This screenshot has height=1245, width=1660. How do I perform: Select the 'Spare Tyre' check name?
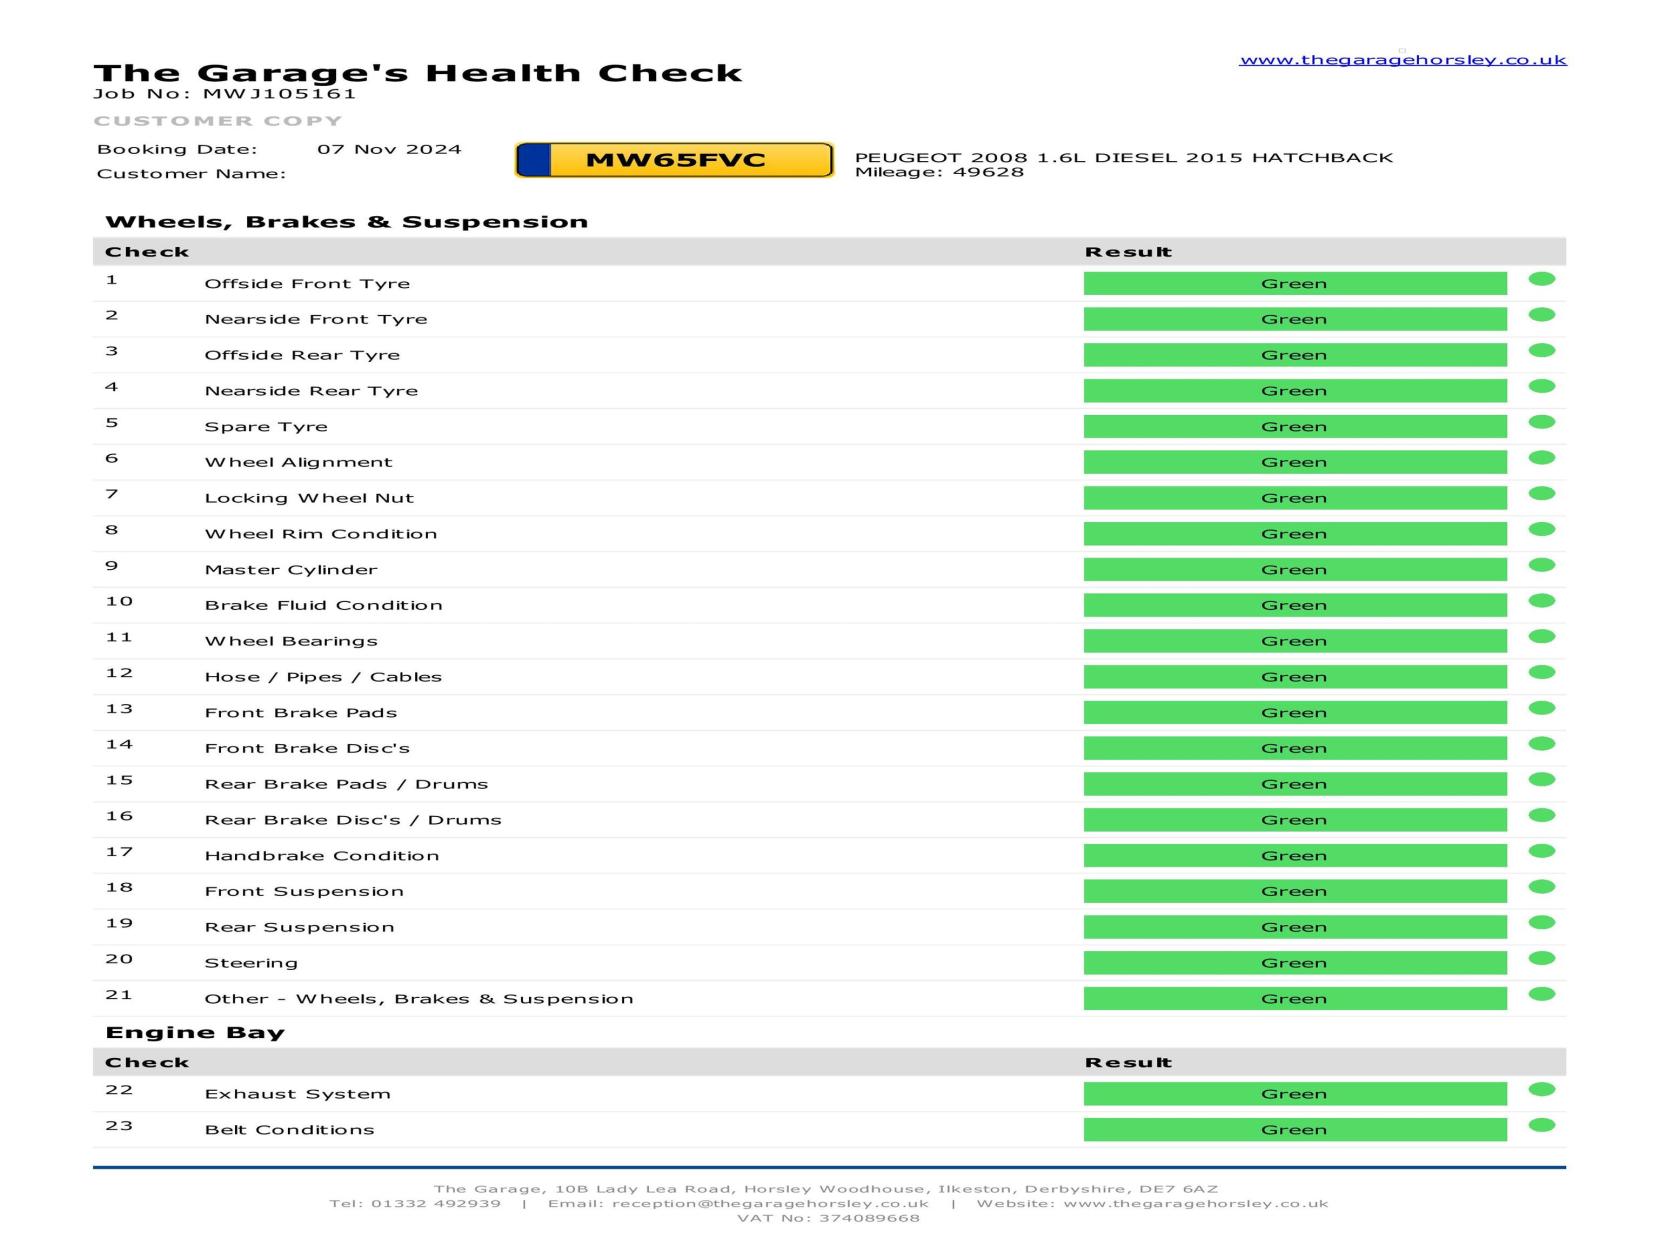pos(266,427)
